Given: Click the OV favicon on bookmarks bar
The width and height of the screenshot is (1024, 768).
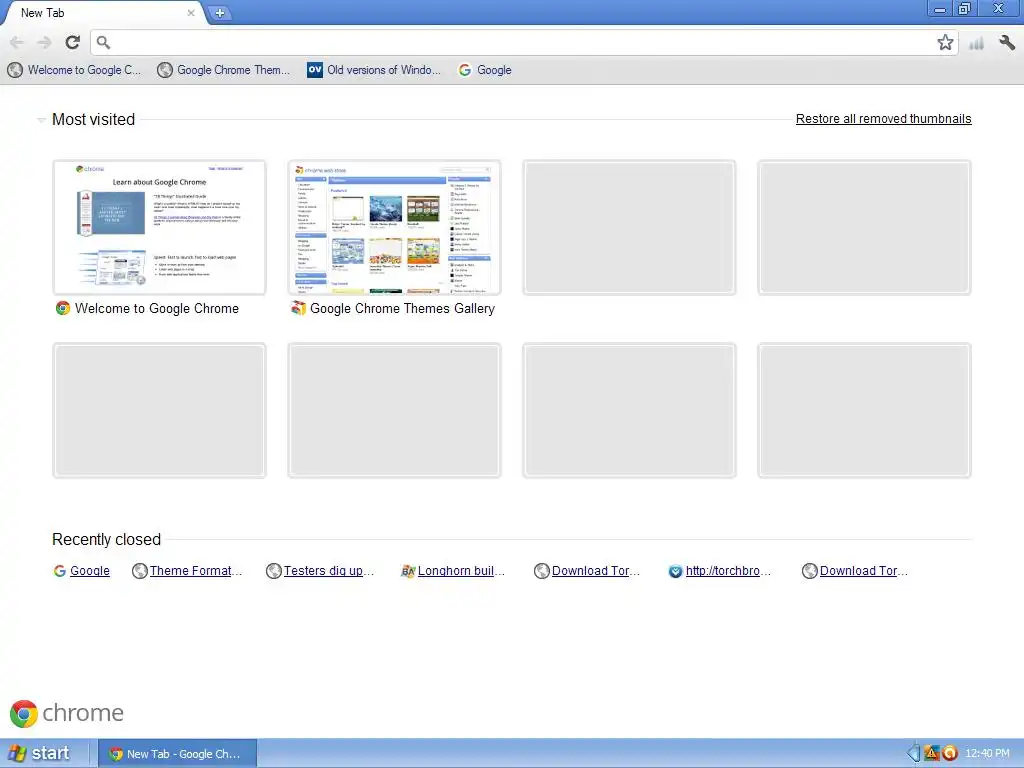Looking at the screenshot, I should pyautogui.click(x=315, y=70).
